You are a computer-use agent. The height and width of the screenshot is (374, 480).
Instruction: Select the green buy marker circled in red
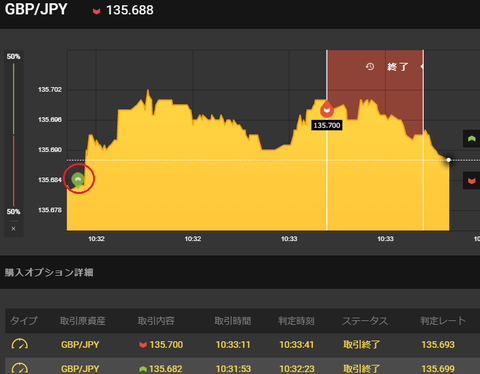coord(78,180)
